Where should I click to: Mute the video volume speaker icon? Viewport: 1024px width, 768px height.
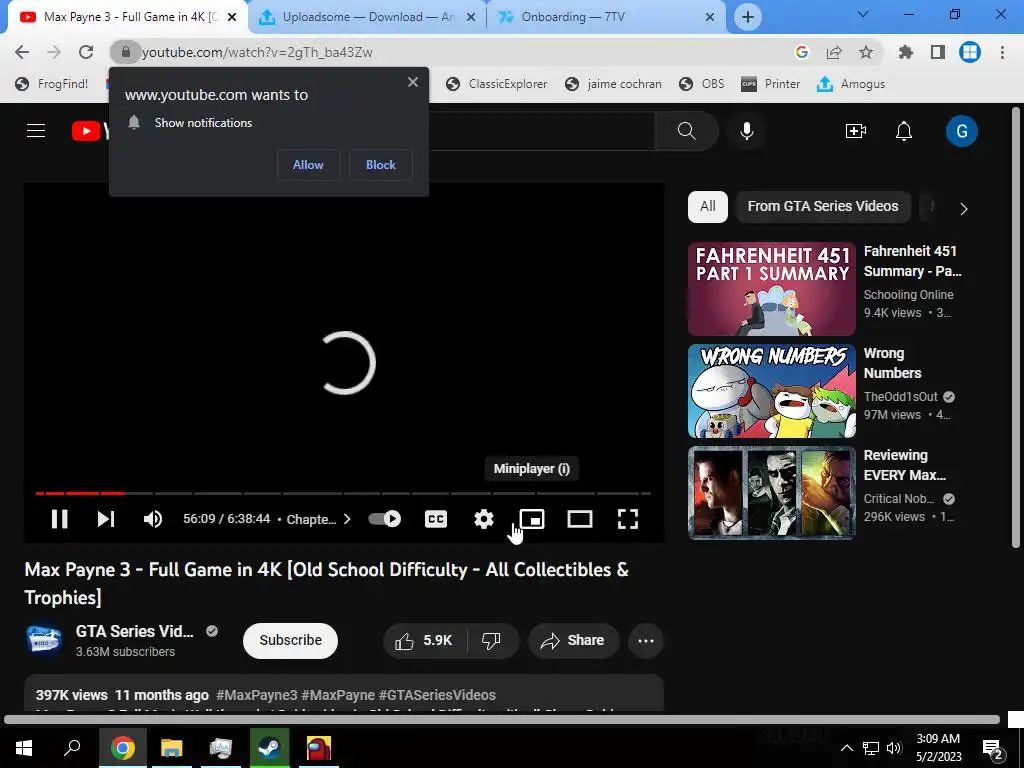coord(153,519)
